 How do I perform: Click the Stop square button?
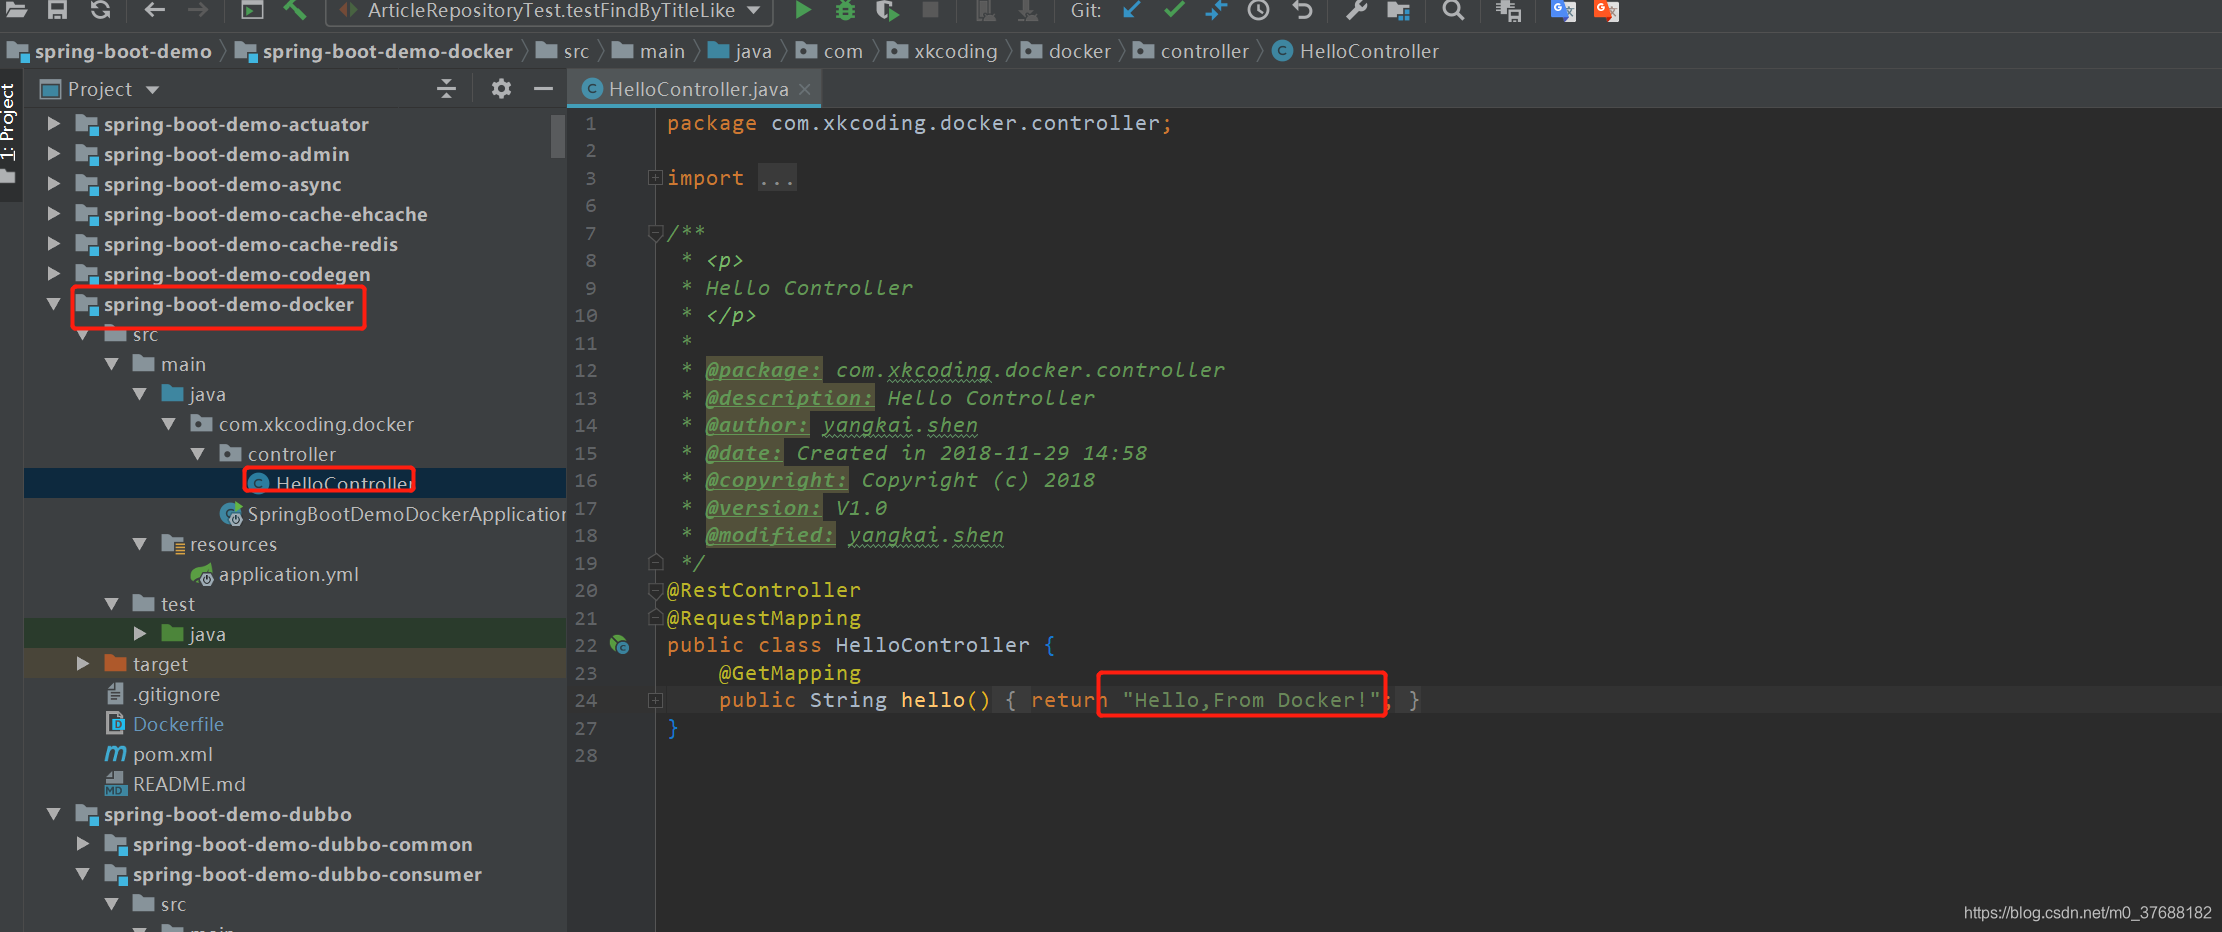click(x=929, y=10)
